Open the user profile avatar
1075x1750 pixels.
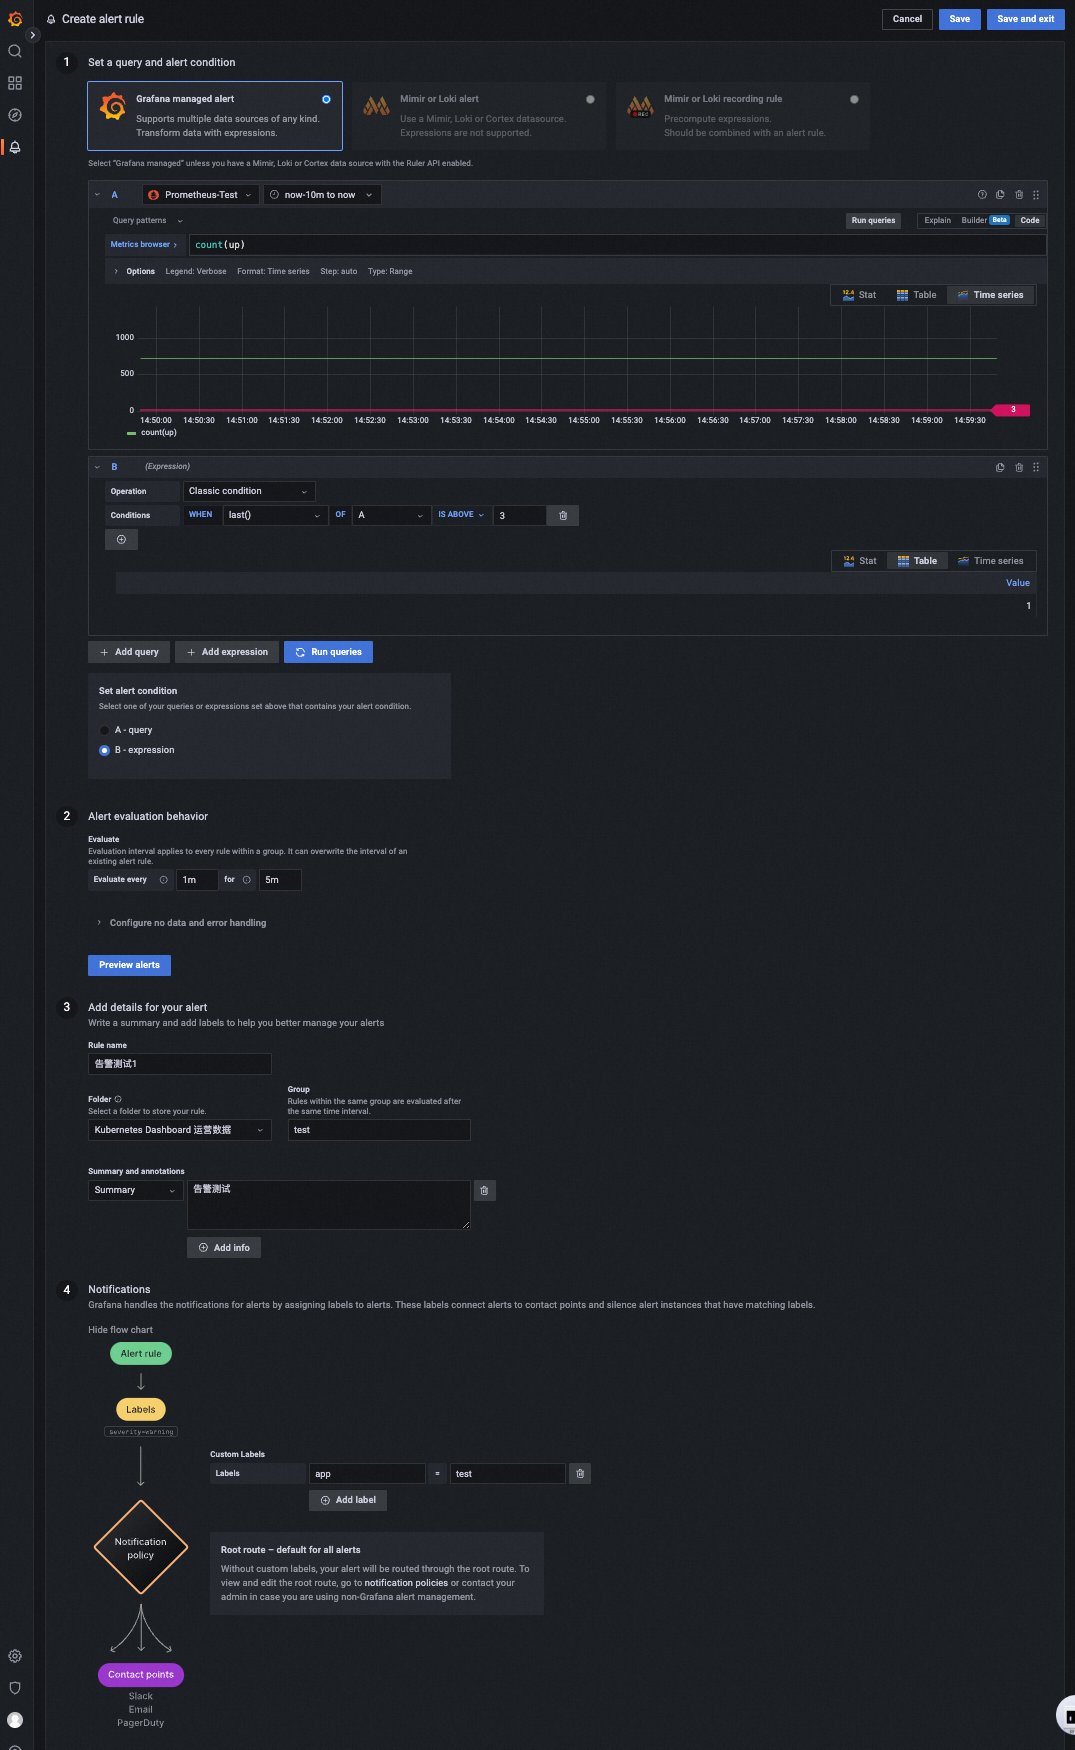point(15,1720)
